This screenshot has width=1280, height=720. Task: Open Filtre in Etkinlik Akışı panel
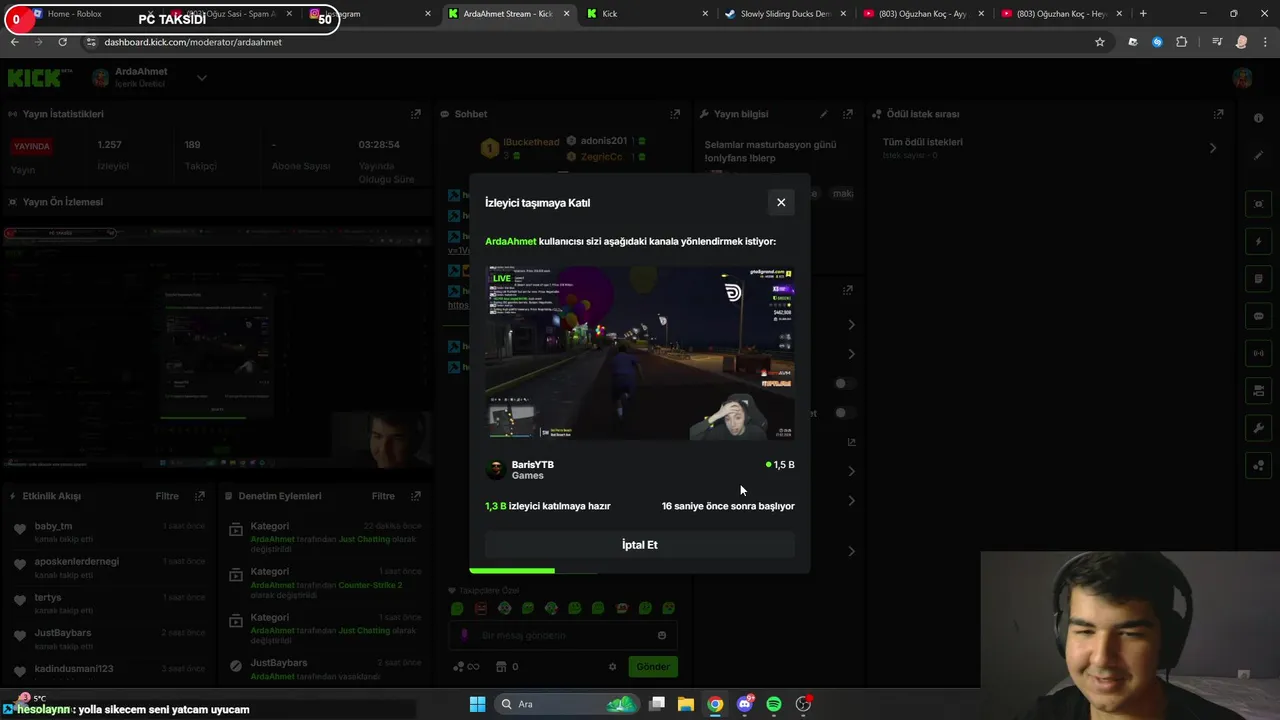tap(167, 496)
